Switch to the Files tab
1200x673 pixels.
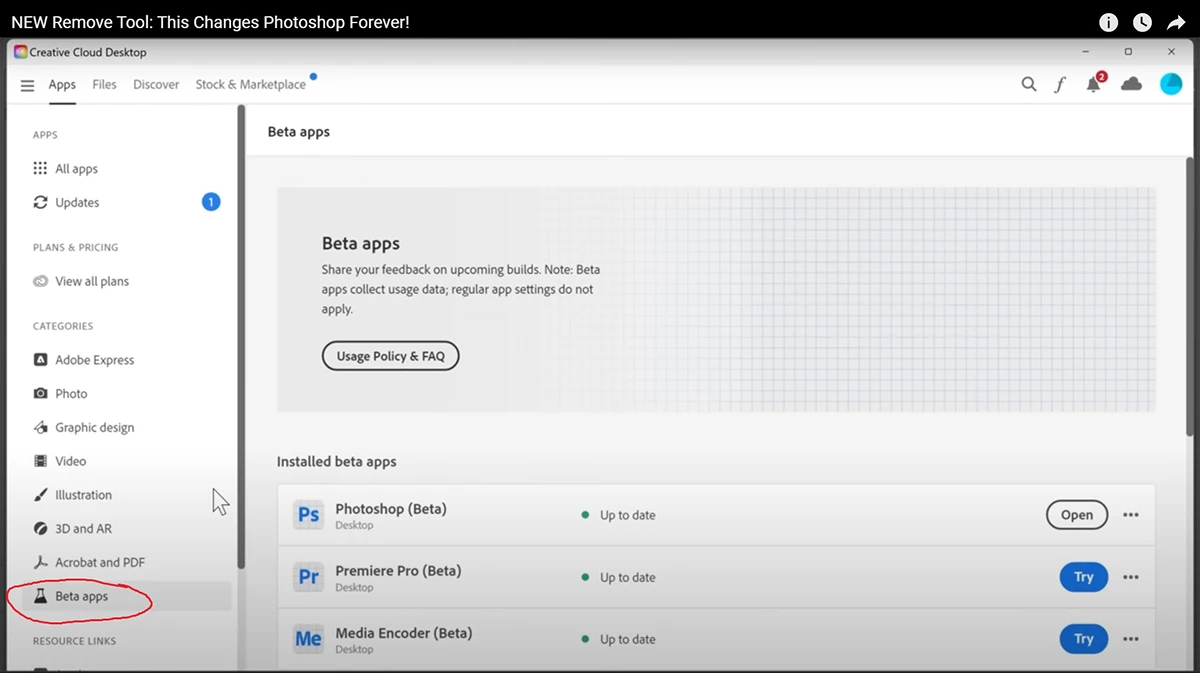(104, 85)
